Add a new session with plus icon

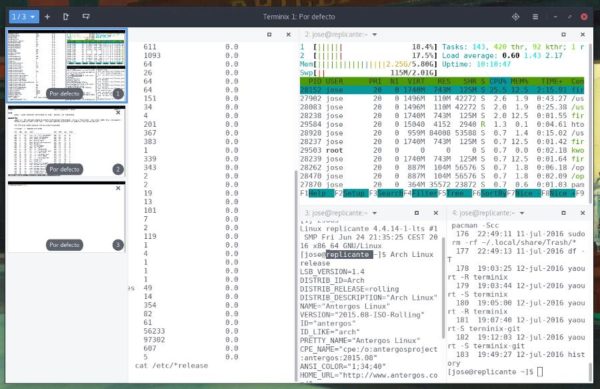pos(47,17)
